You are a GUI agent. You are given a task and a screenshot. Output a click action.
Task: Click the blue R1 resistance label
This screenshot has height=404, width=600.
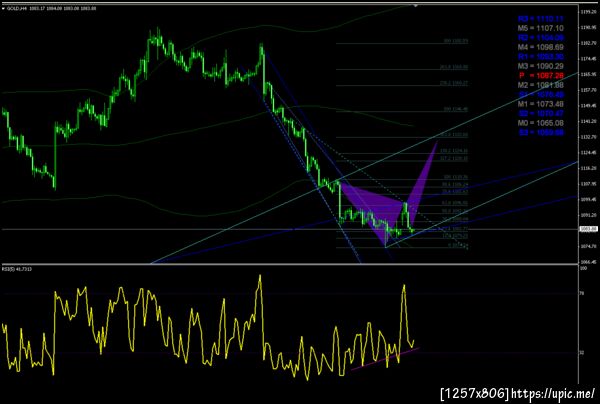(x=541, y=57)
